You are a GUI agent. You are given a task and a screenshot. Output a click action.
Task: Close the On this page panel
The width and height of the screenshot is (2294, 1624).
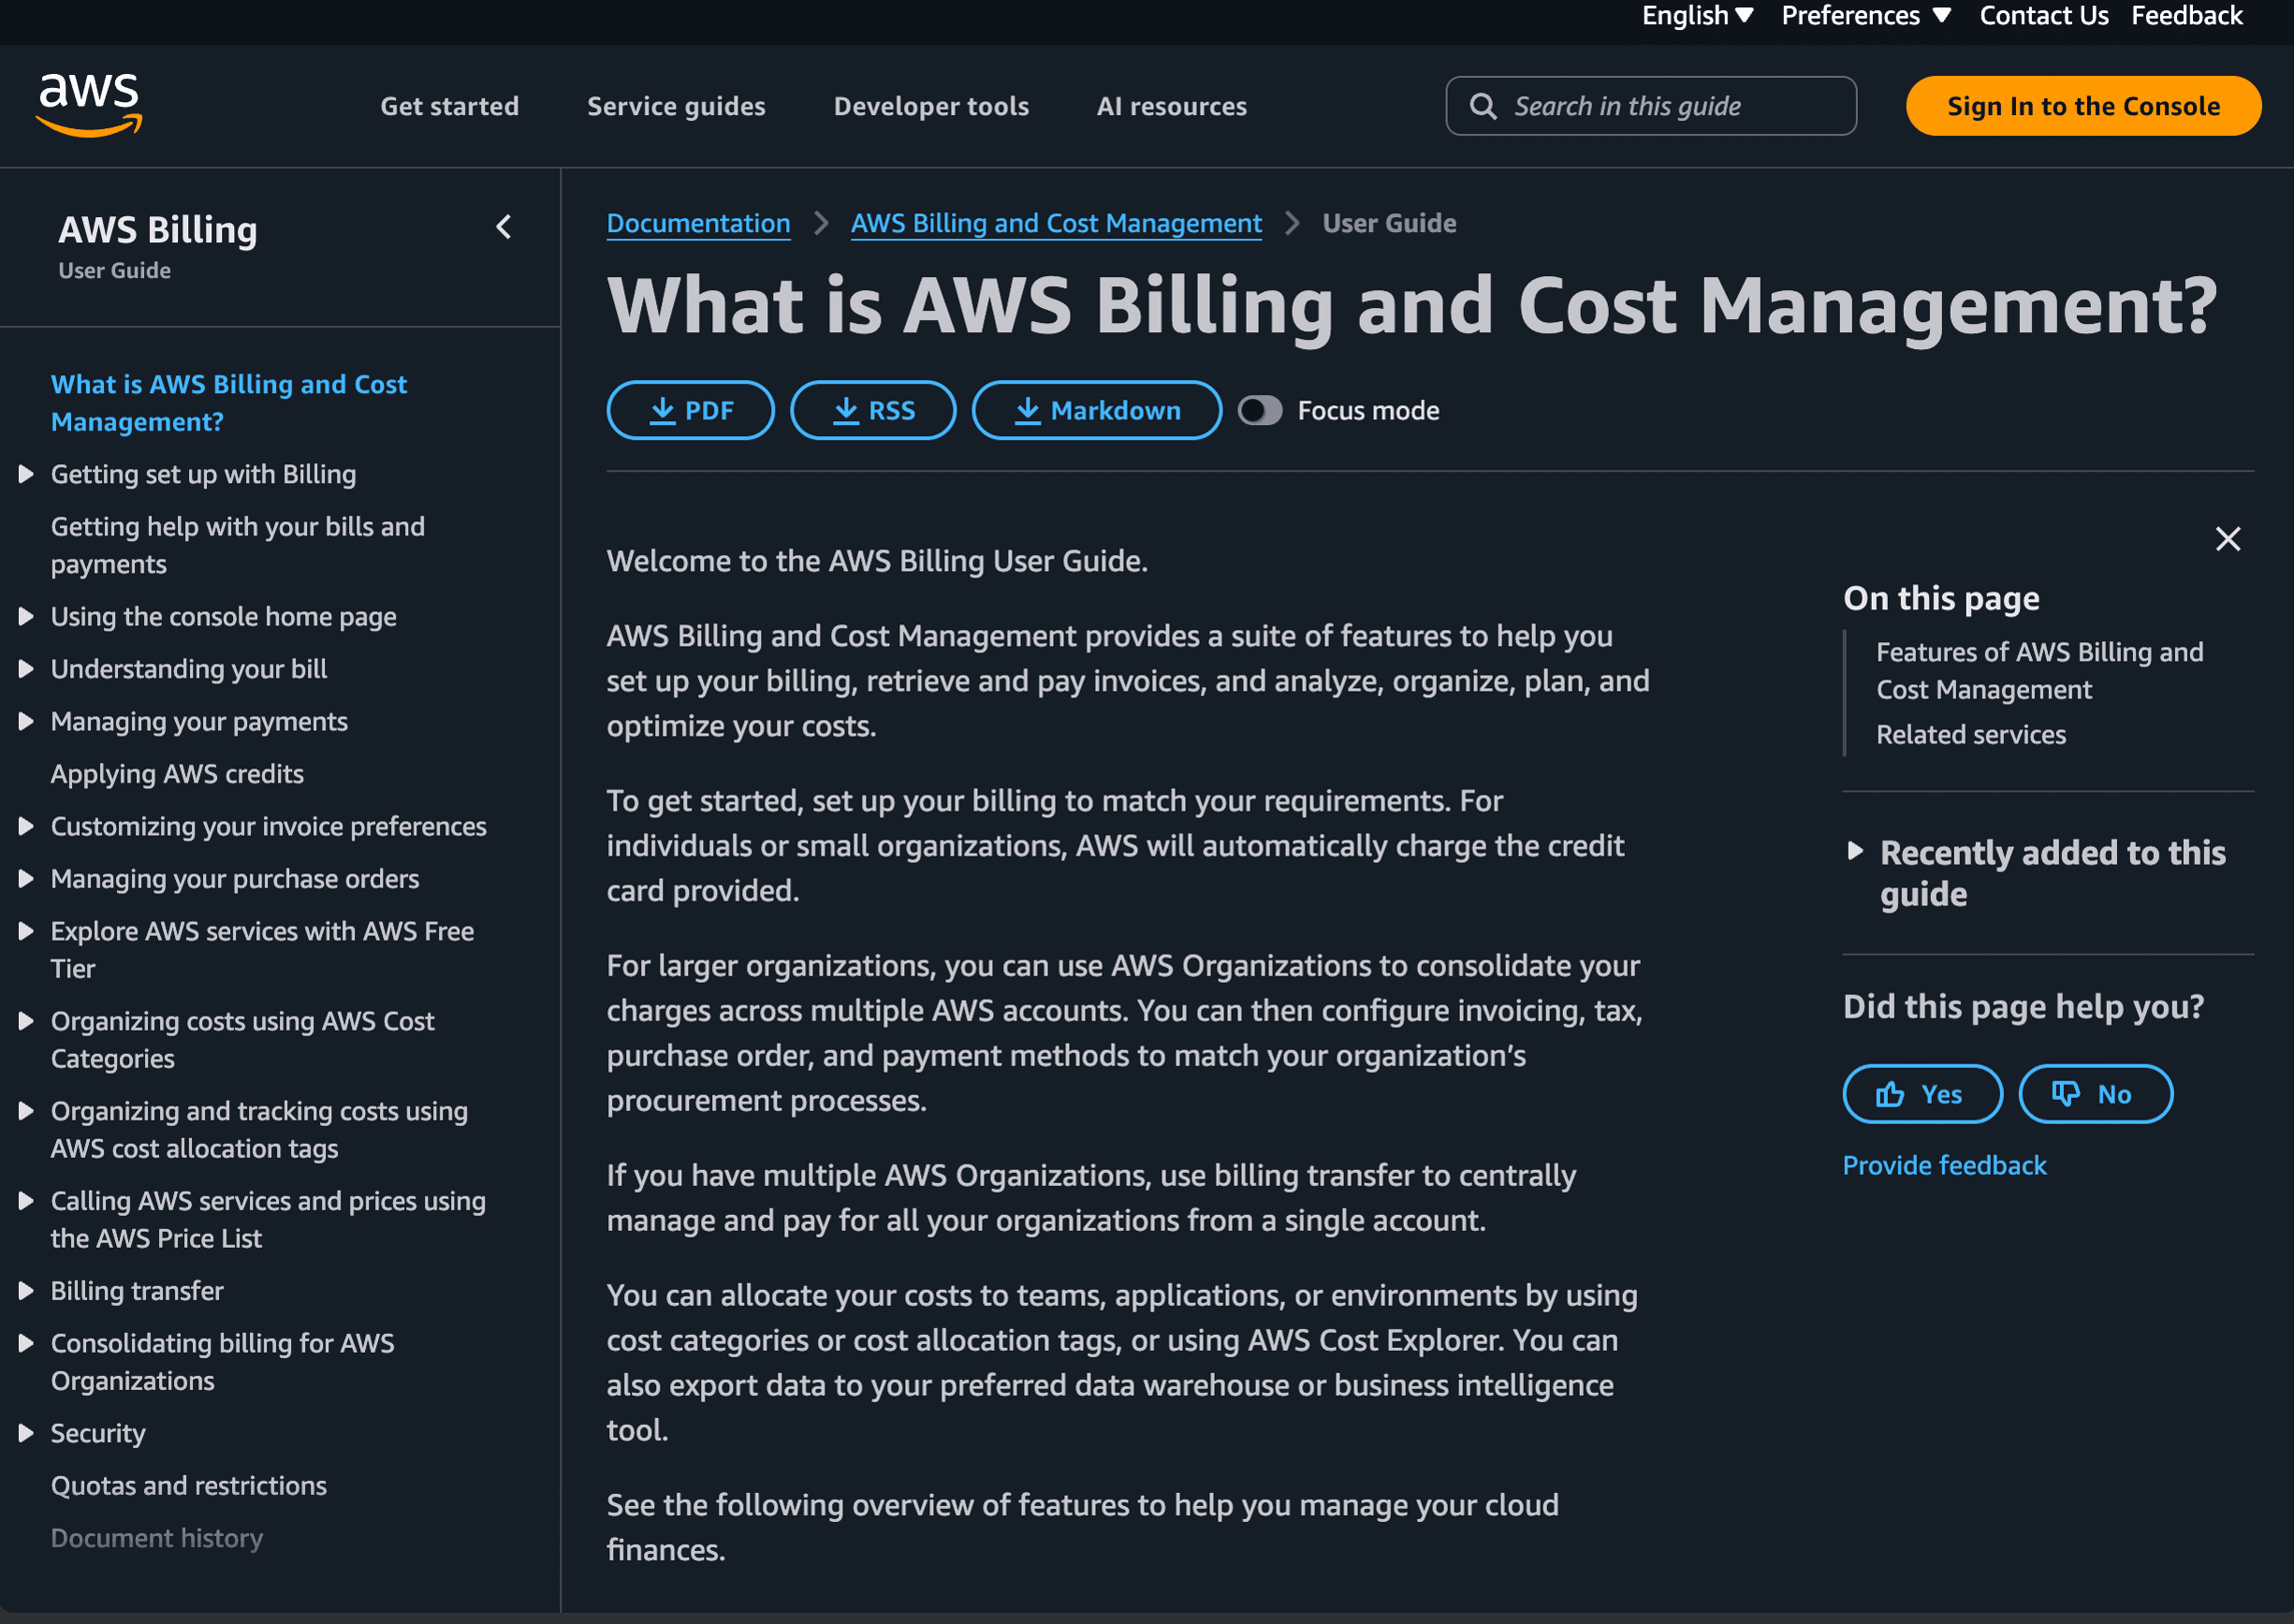tap(2227, 539)
